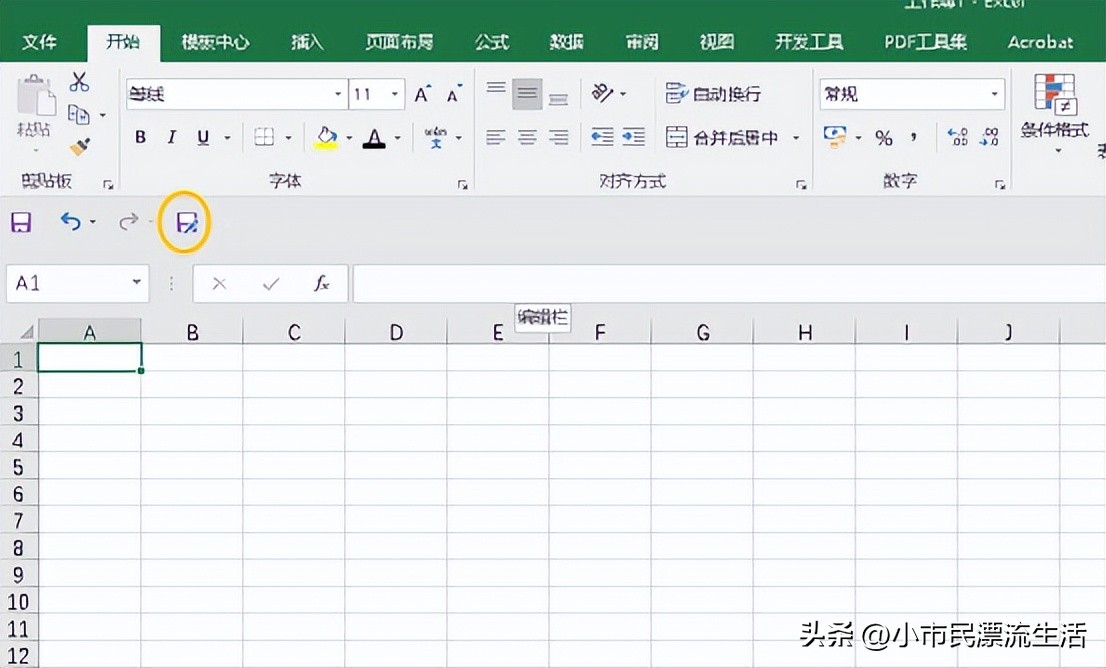Toggle italic formatting
The width and height of the screenshot is (1106, 668).
[x=171, y=137]
